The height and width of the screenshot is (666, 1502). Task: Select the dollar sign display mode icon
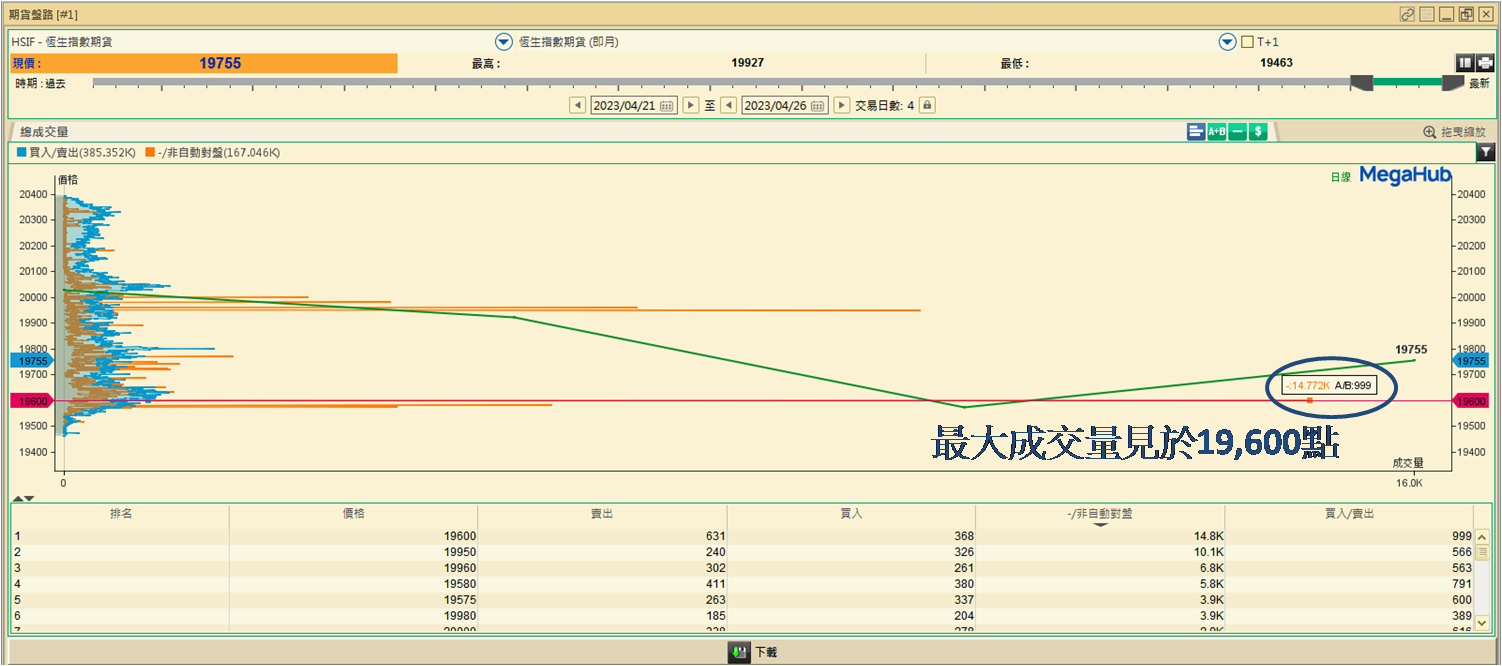tap(1258, 132)
